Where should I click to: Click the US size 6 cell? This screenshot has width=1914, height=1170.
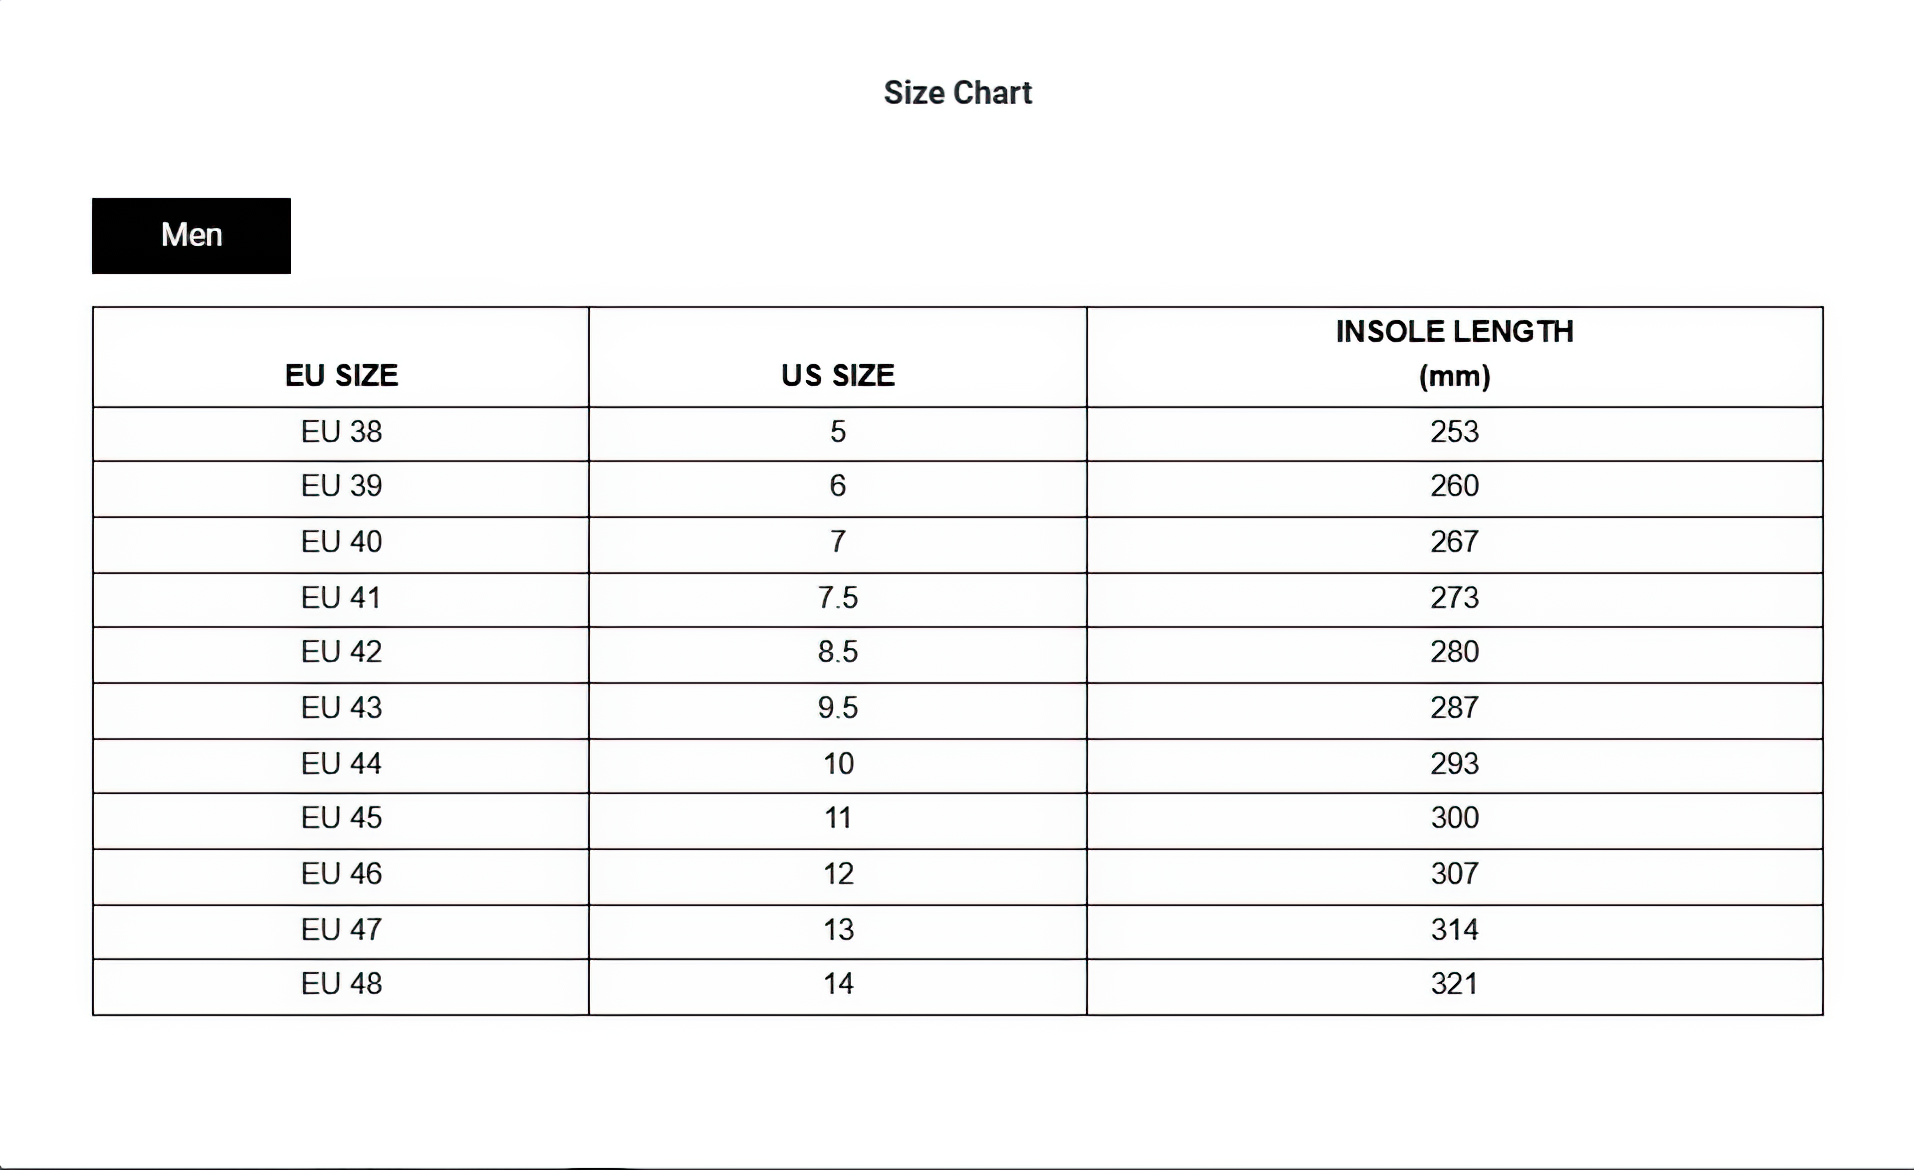tap(838, 486)
